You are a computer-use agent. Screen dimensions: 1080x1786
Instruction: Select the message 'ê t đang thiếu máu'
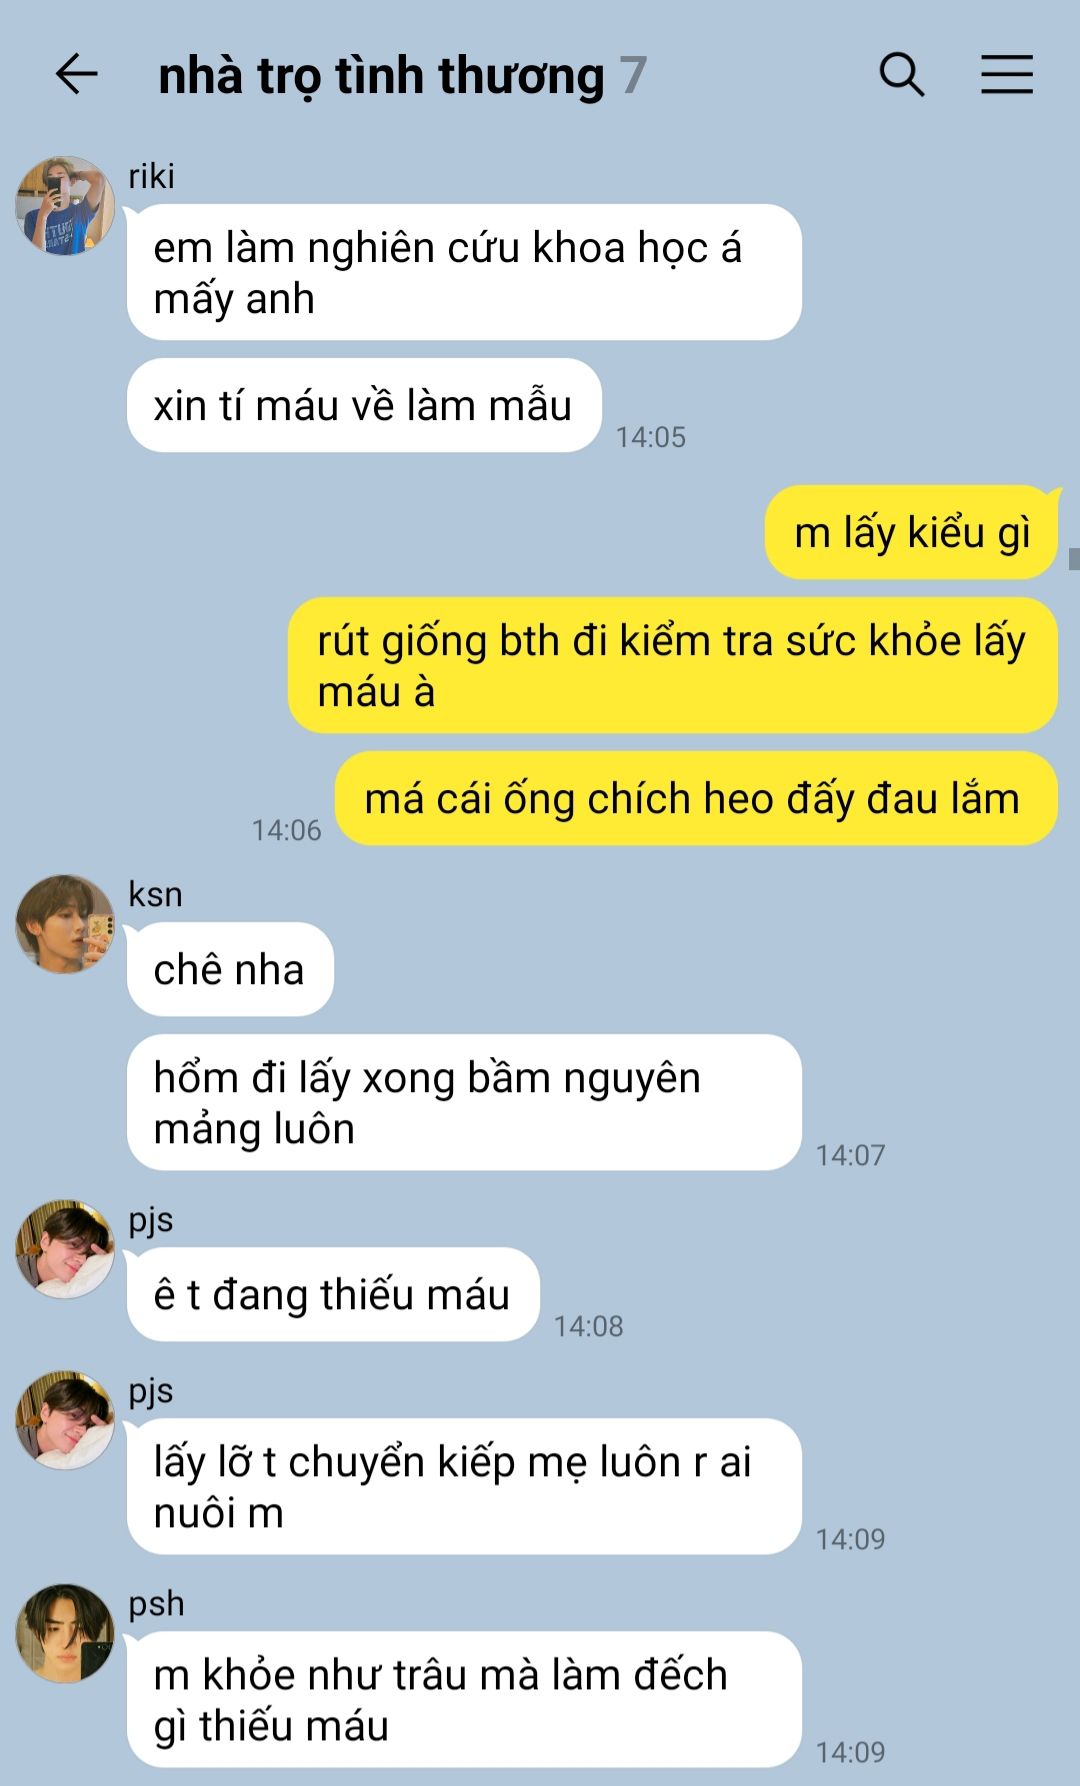(333, 1294)
